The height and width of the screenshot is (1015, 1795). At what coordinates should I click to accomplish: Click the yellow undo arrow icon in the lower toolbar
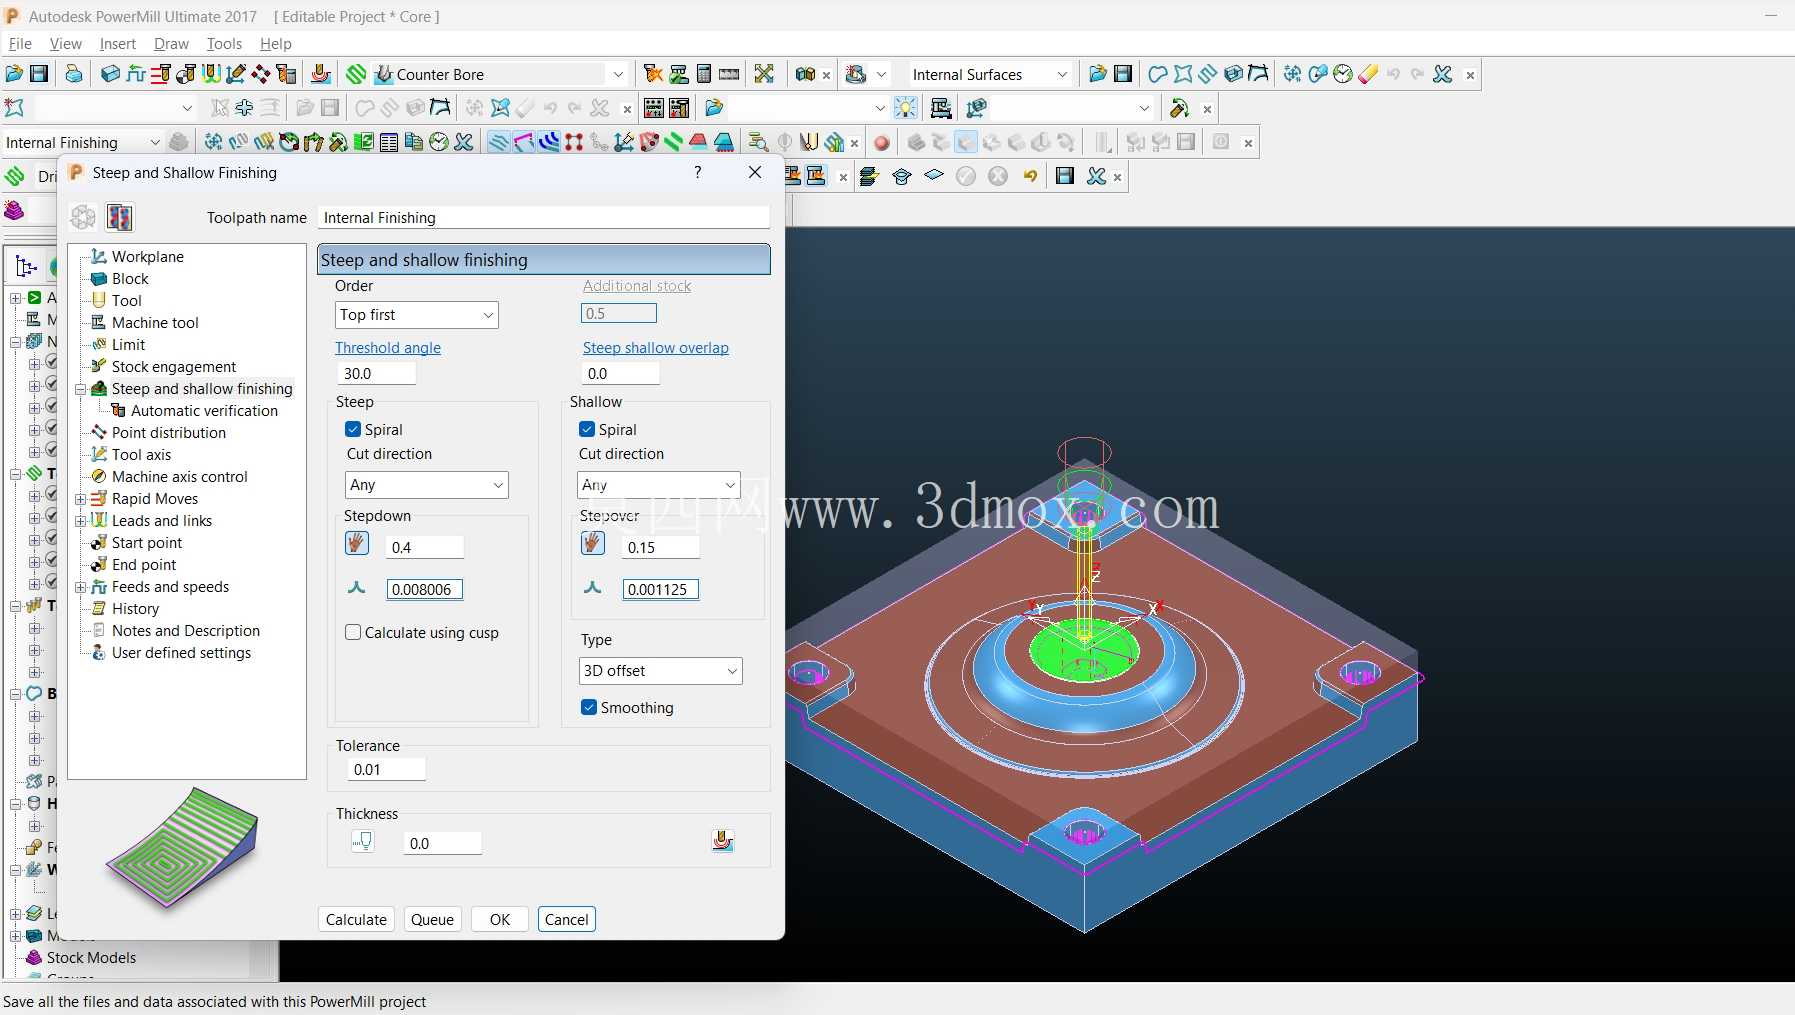1030,176
